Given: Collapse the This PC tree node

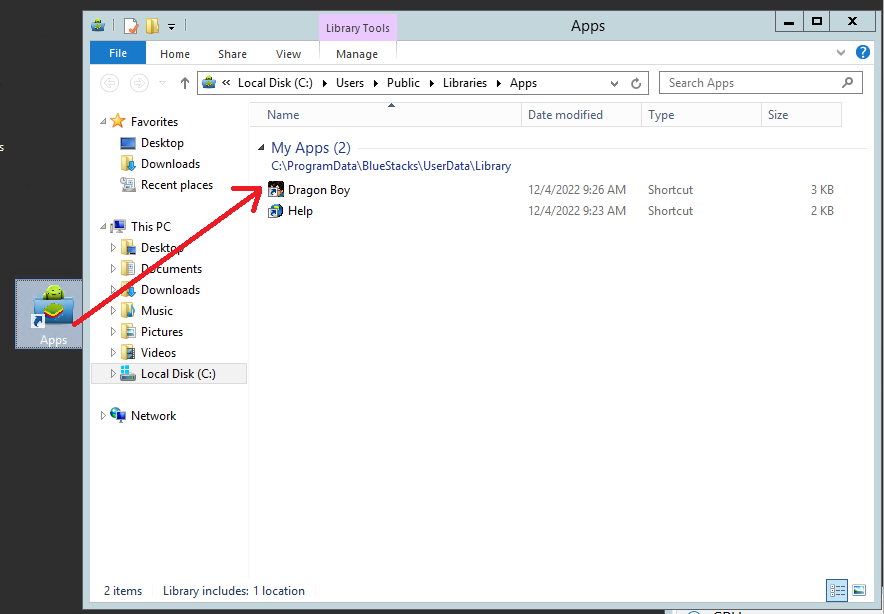Looking at the screenshot, I should 103,227.
